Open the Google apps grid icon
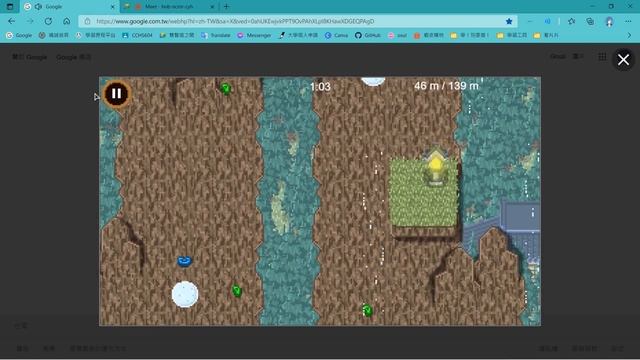 pos(602,57)
